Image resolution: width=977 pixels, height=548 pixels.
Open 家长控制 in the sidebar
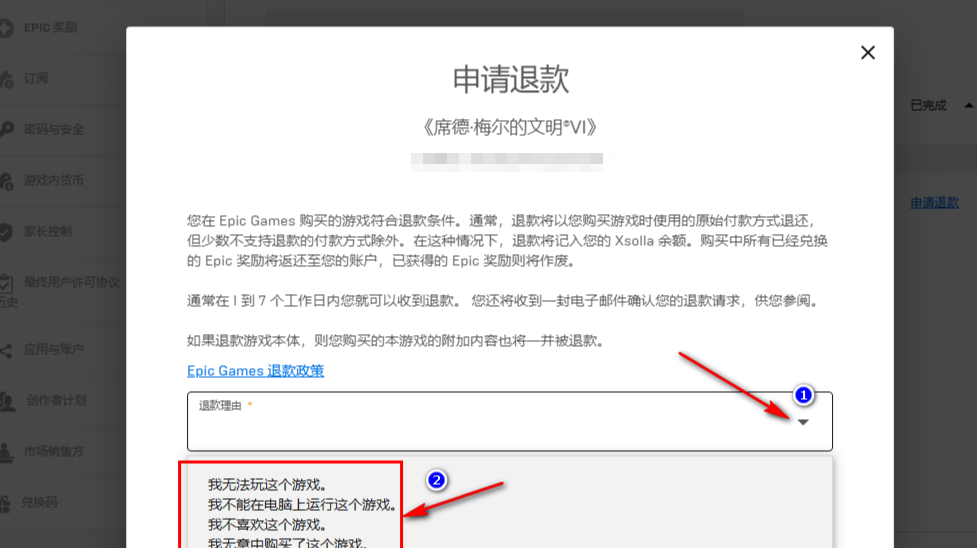[x=48, y=231]
